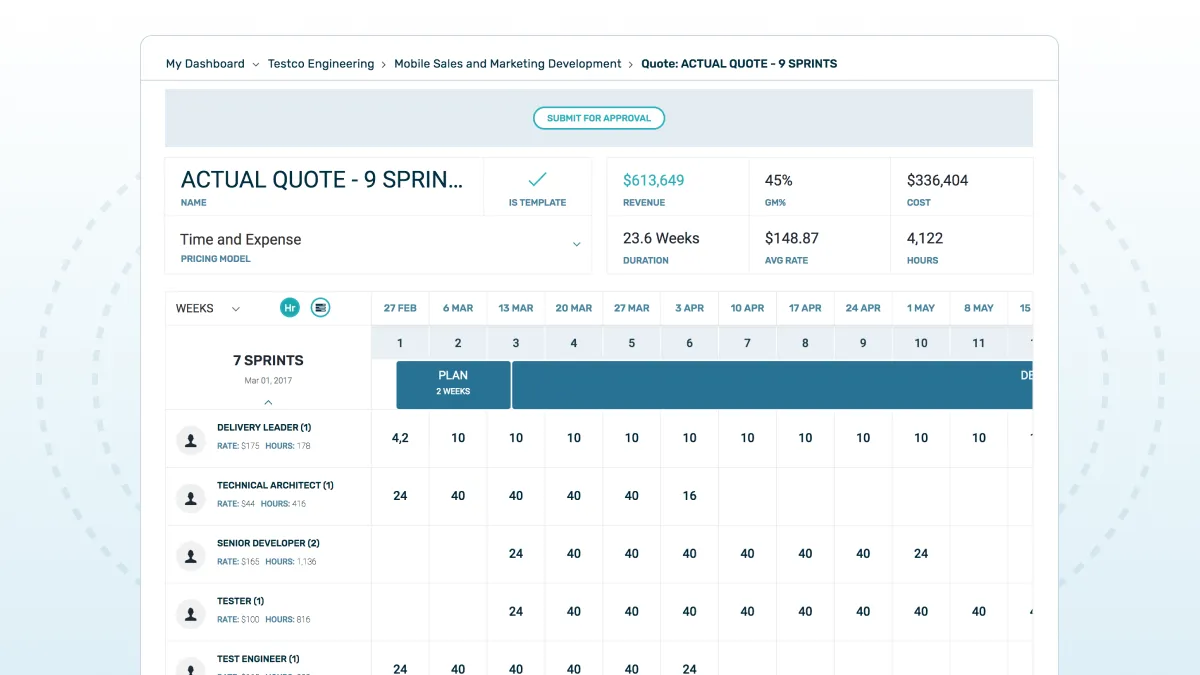Screen dimensions: 1200x675
Task: Go to Testco Engineering breadcrumb
Action: click(x=321, y=64)
